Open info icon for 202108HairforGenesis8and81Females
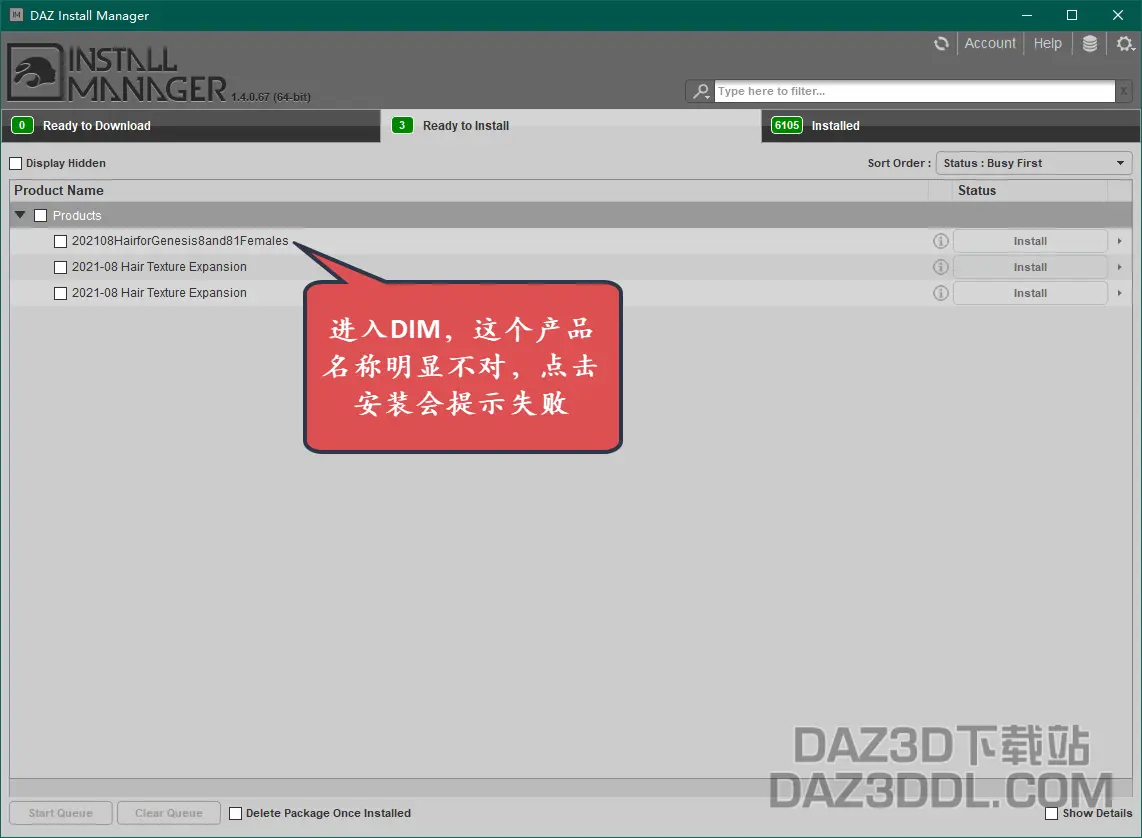The height and width of the screenshot is (838, 1142). pyautogui.click(x=940, y=241)
